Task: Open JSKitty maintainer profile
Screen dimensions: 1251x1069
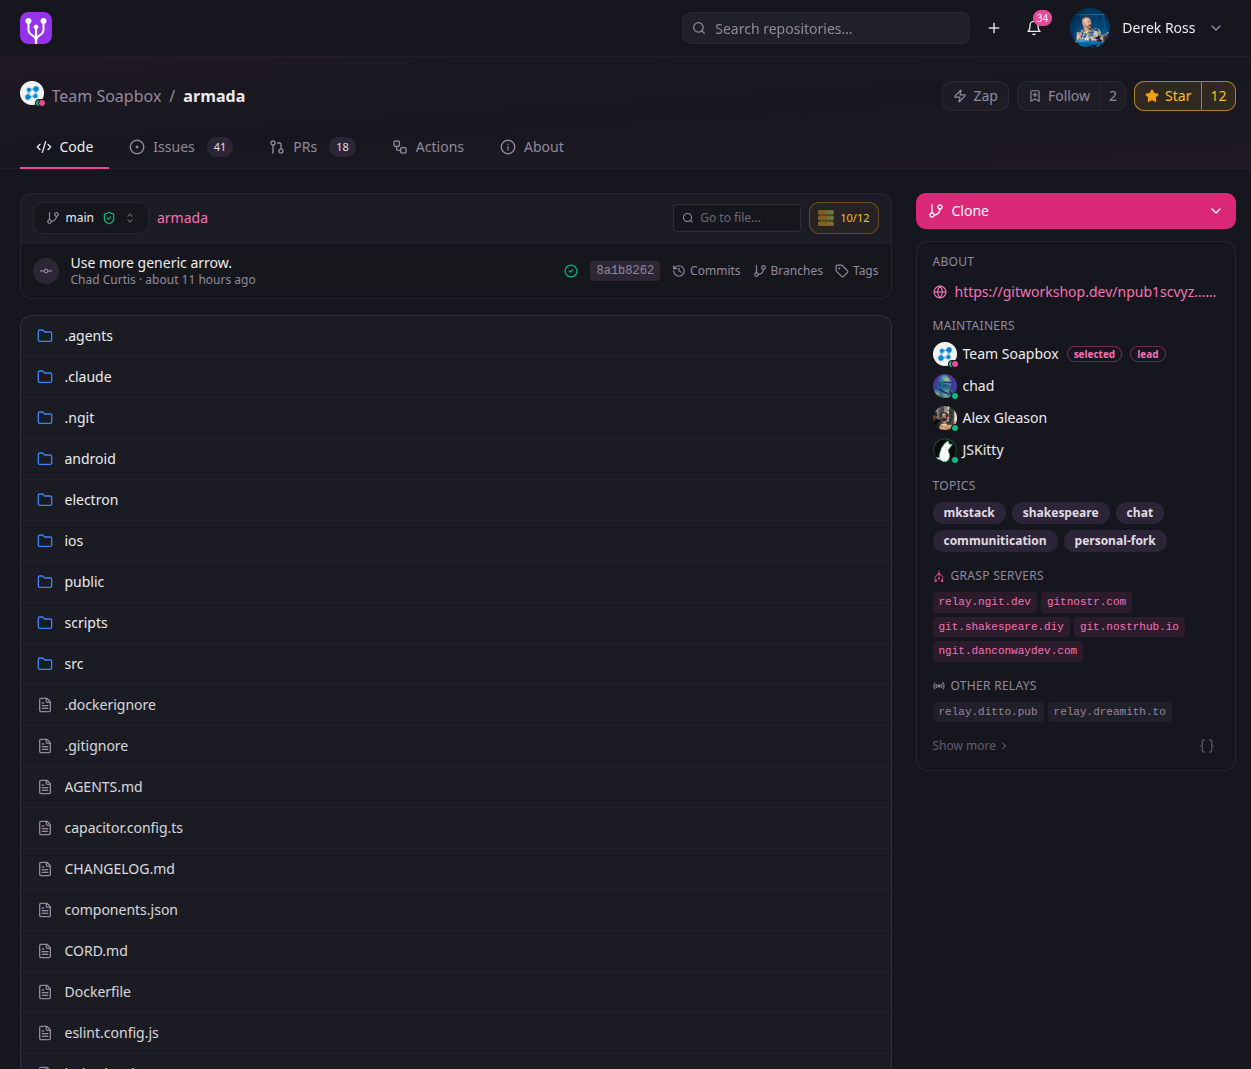Action: 983,450
